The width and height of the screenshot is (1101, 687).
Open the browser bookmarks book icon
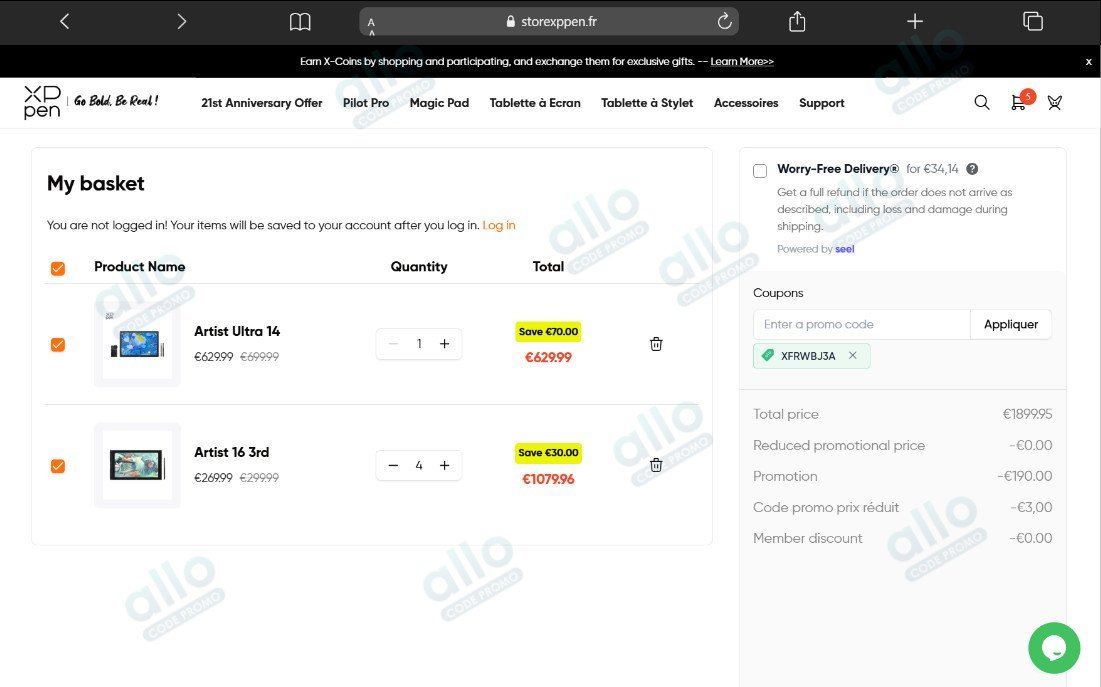300,22
